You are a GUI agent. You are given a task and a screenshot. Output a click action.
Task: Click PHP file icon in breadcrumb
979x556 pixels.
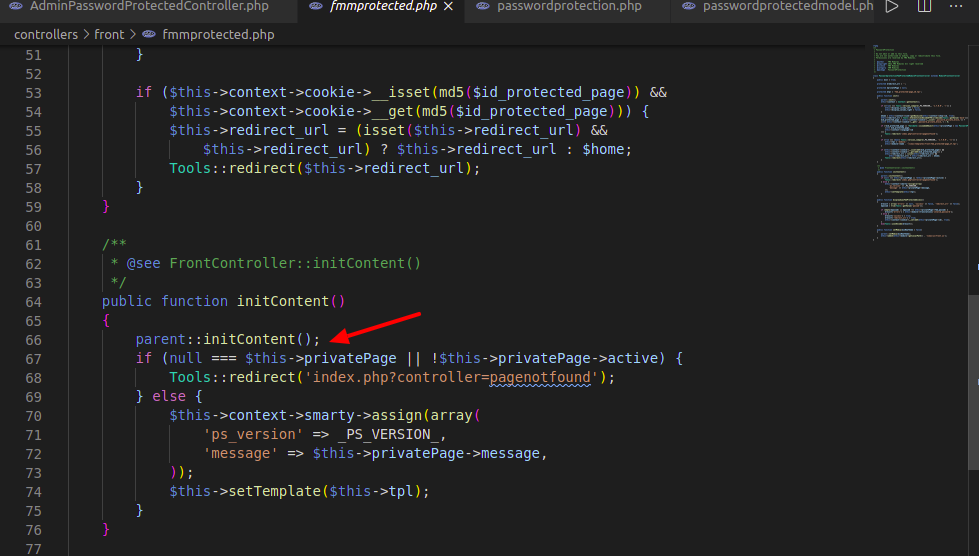[149, 34]
